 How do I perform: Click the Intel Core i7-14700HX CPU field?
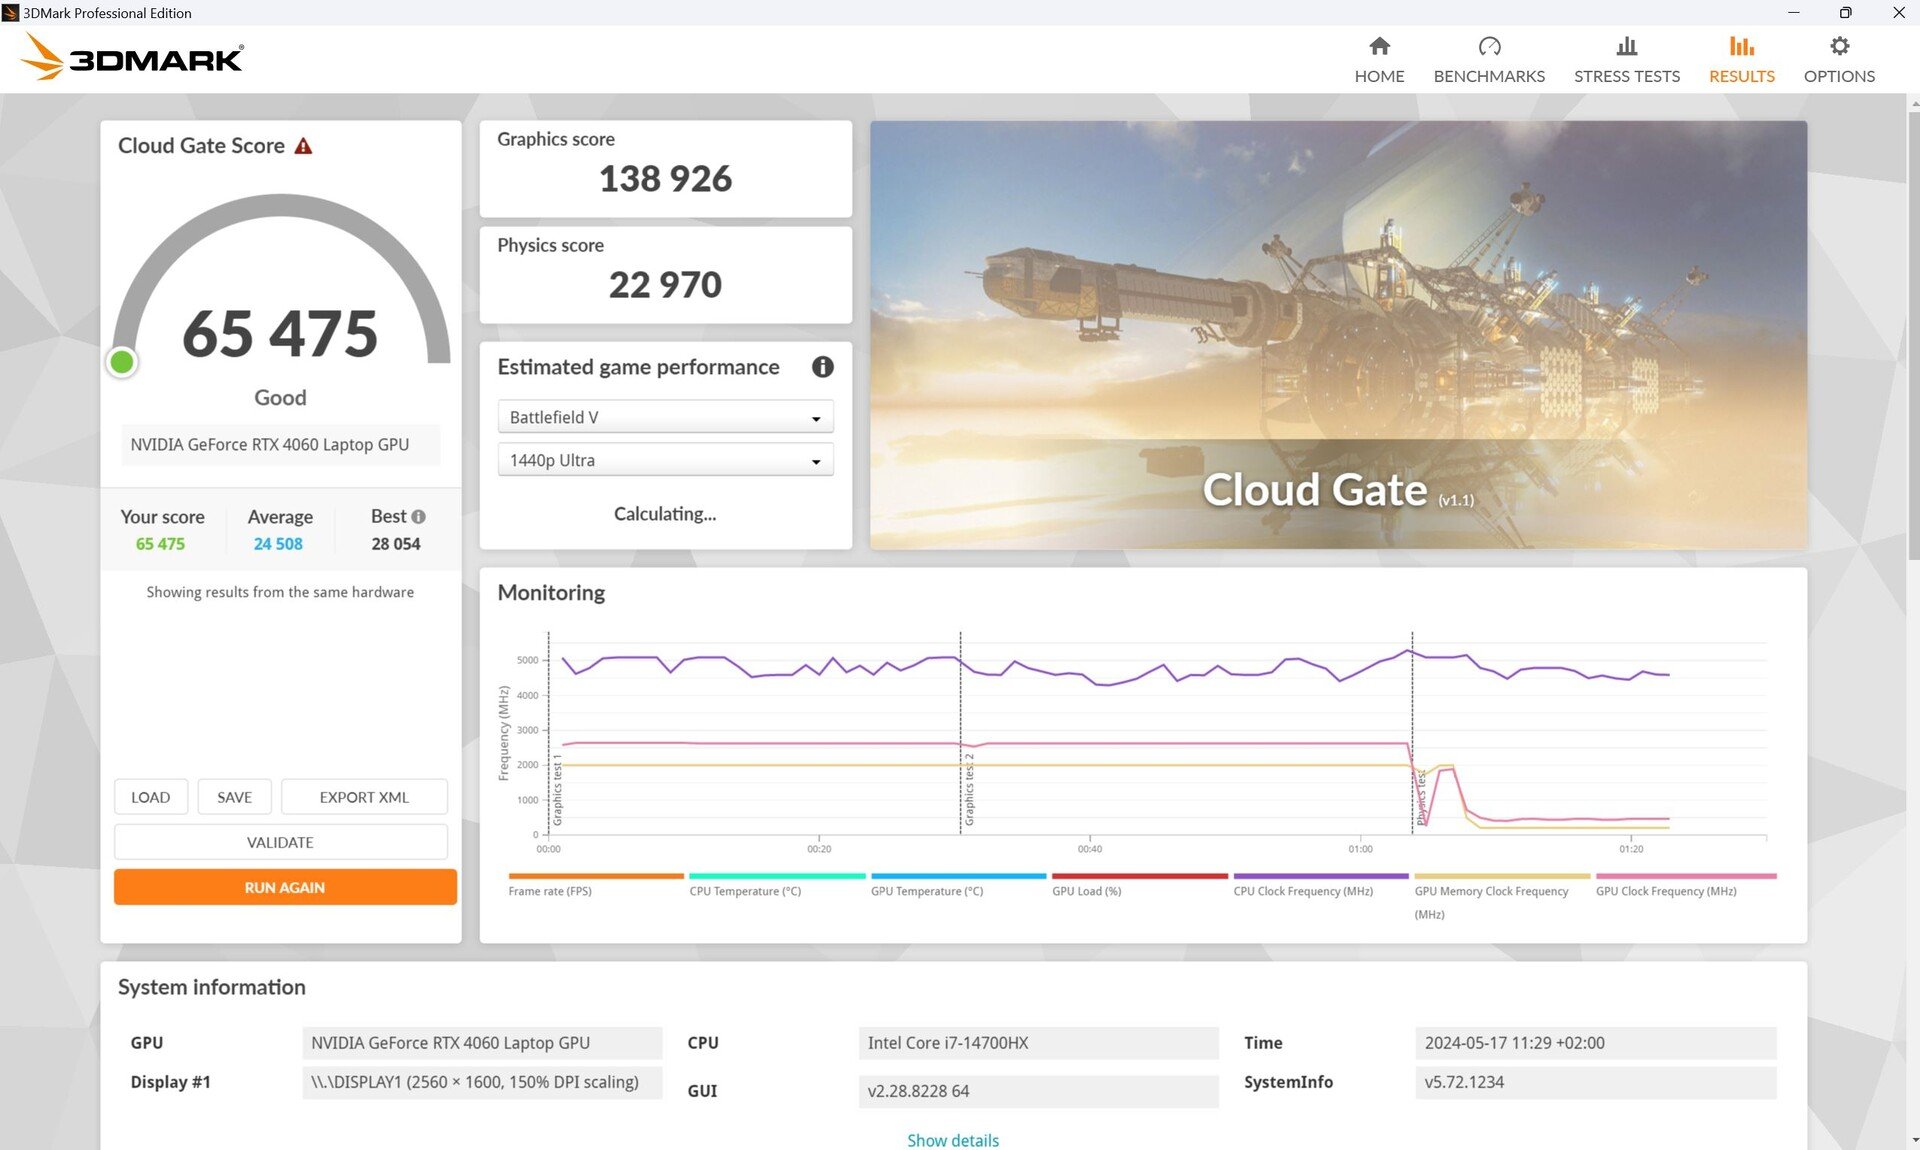[1038, 1043]
